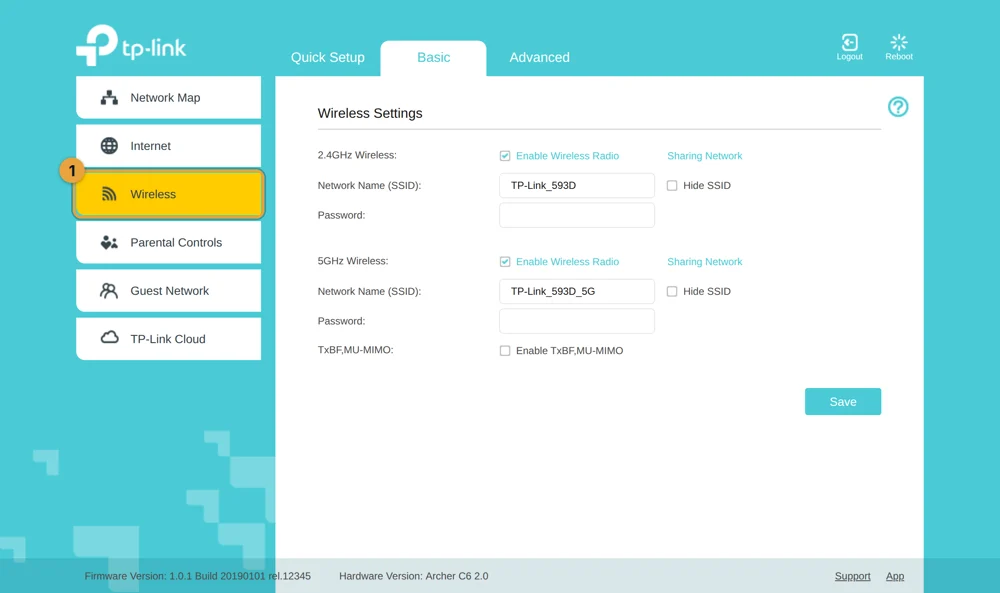Screen dimensions: 1000x593
Task: Open the TP-Link Cloud sidebar menu
Action: tap(168, 339)
